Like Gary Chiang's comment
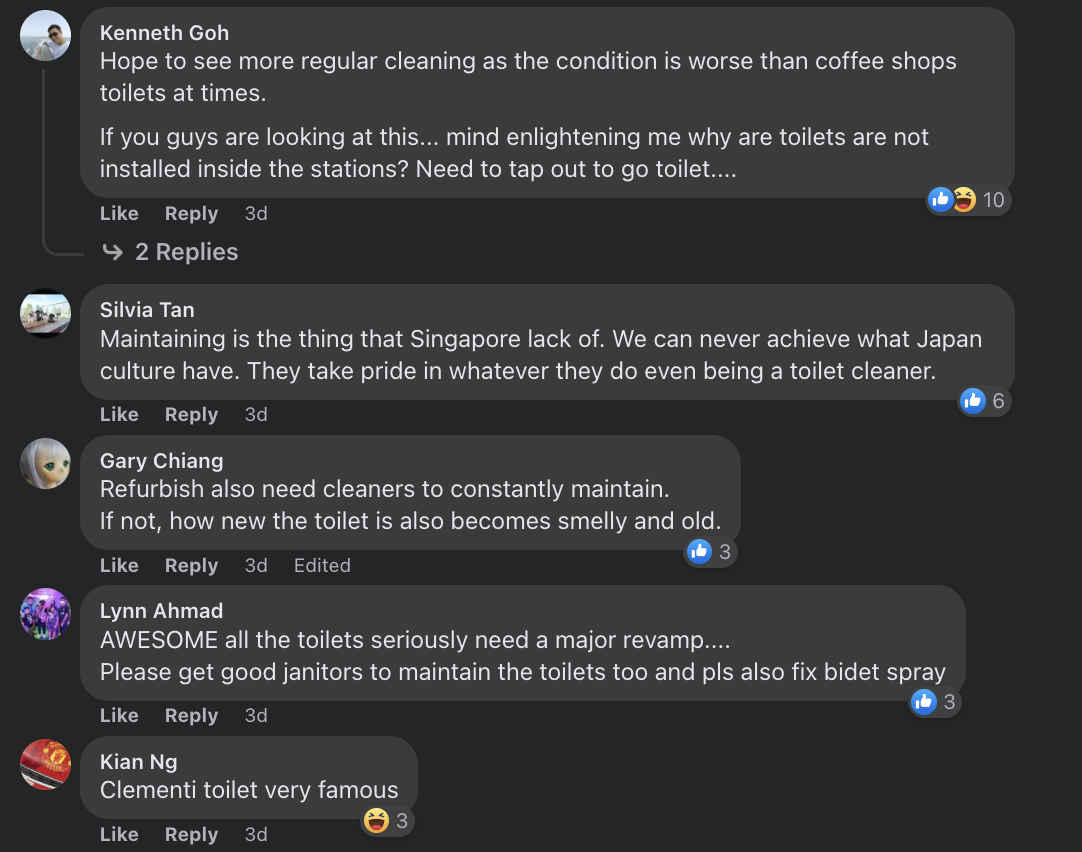The image size is (1082, 852). (119, 566)
